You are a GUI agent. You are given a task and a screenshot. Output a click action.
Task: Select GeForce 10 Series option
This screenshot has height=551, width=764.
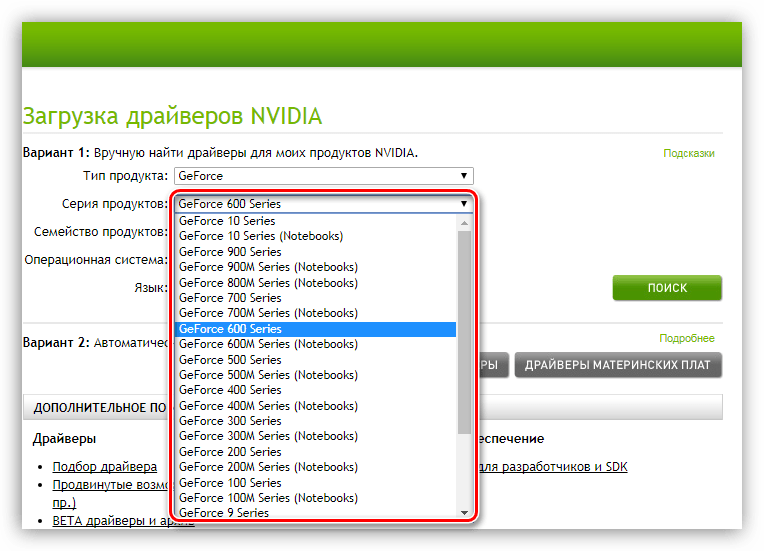(316, 221)
